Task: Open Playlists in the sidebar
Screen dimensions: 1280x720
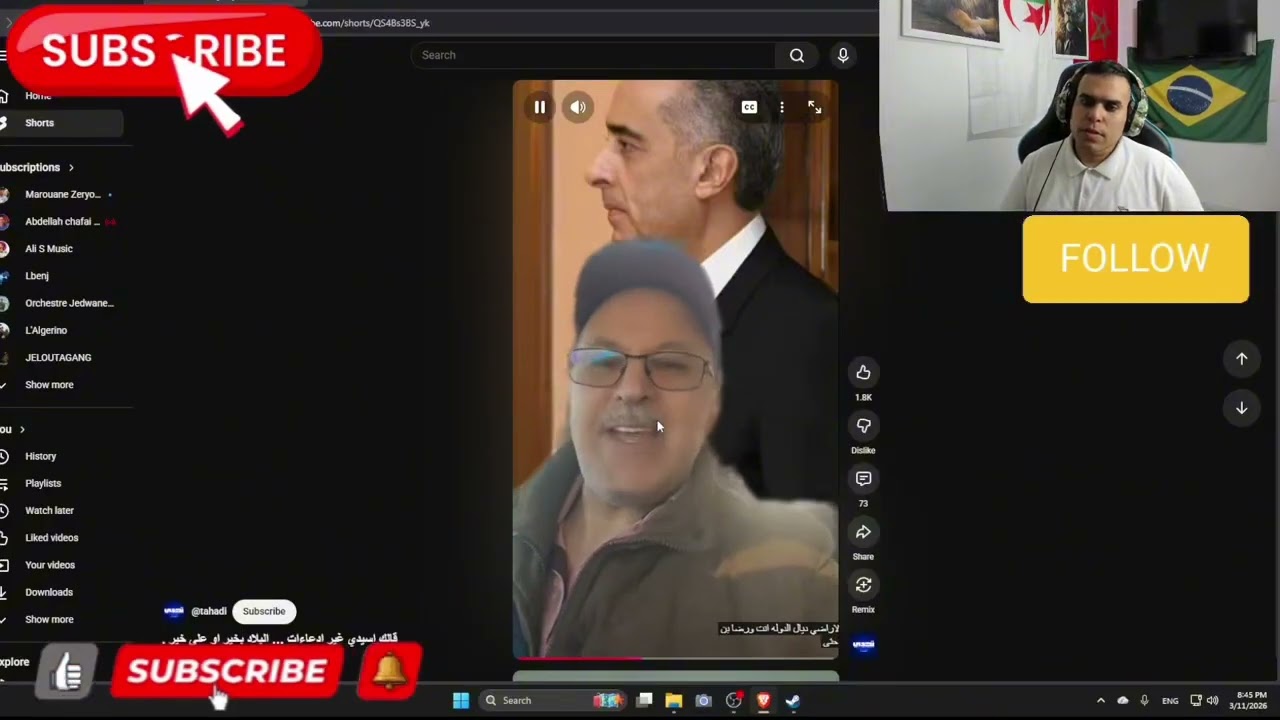Action: tap(43, 483)
